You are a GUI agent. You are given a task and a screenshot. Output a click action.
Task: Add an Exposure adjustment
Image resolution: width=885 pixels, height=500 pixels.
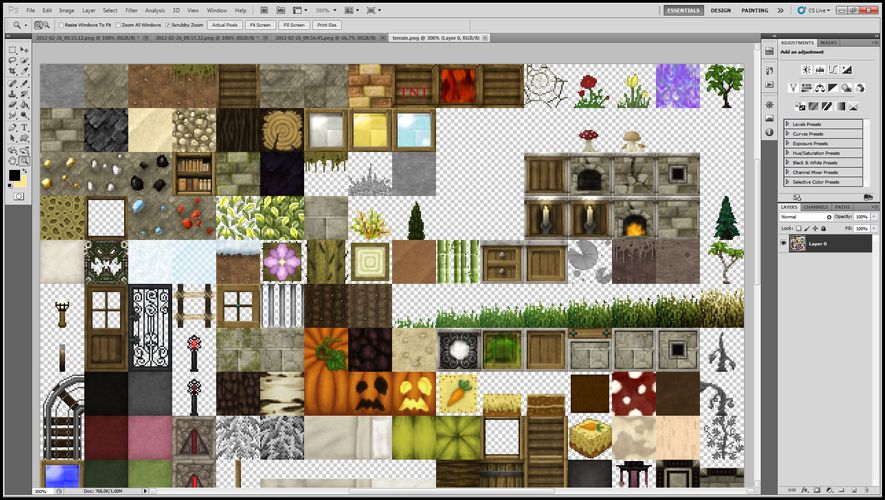pyautogui.click(x=847, y=69)
